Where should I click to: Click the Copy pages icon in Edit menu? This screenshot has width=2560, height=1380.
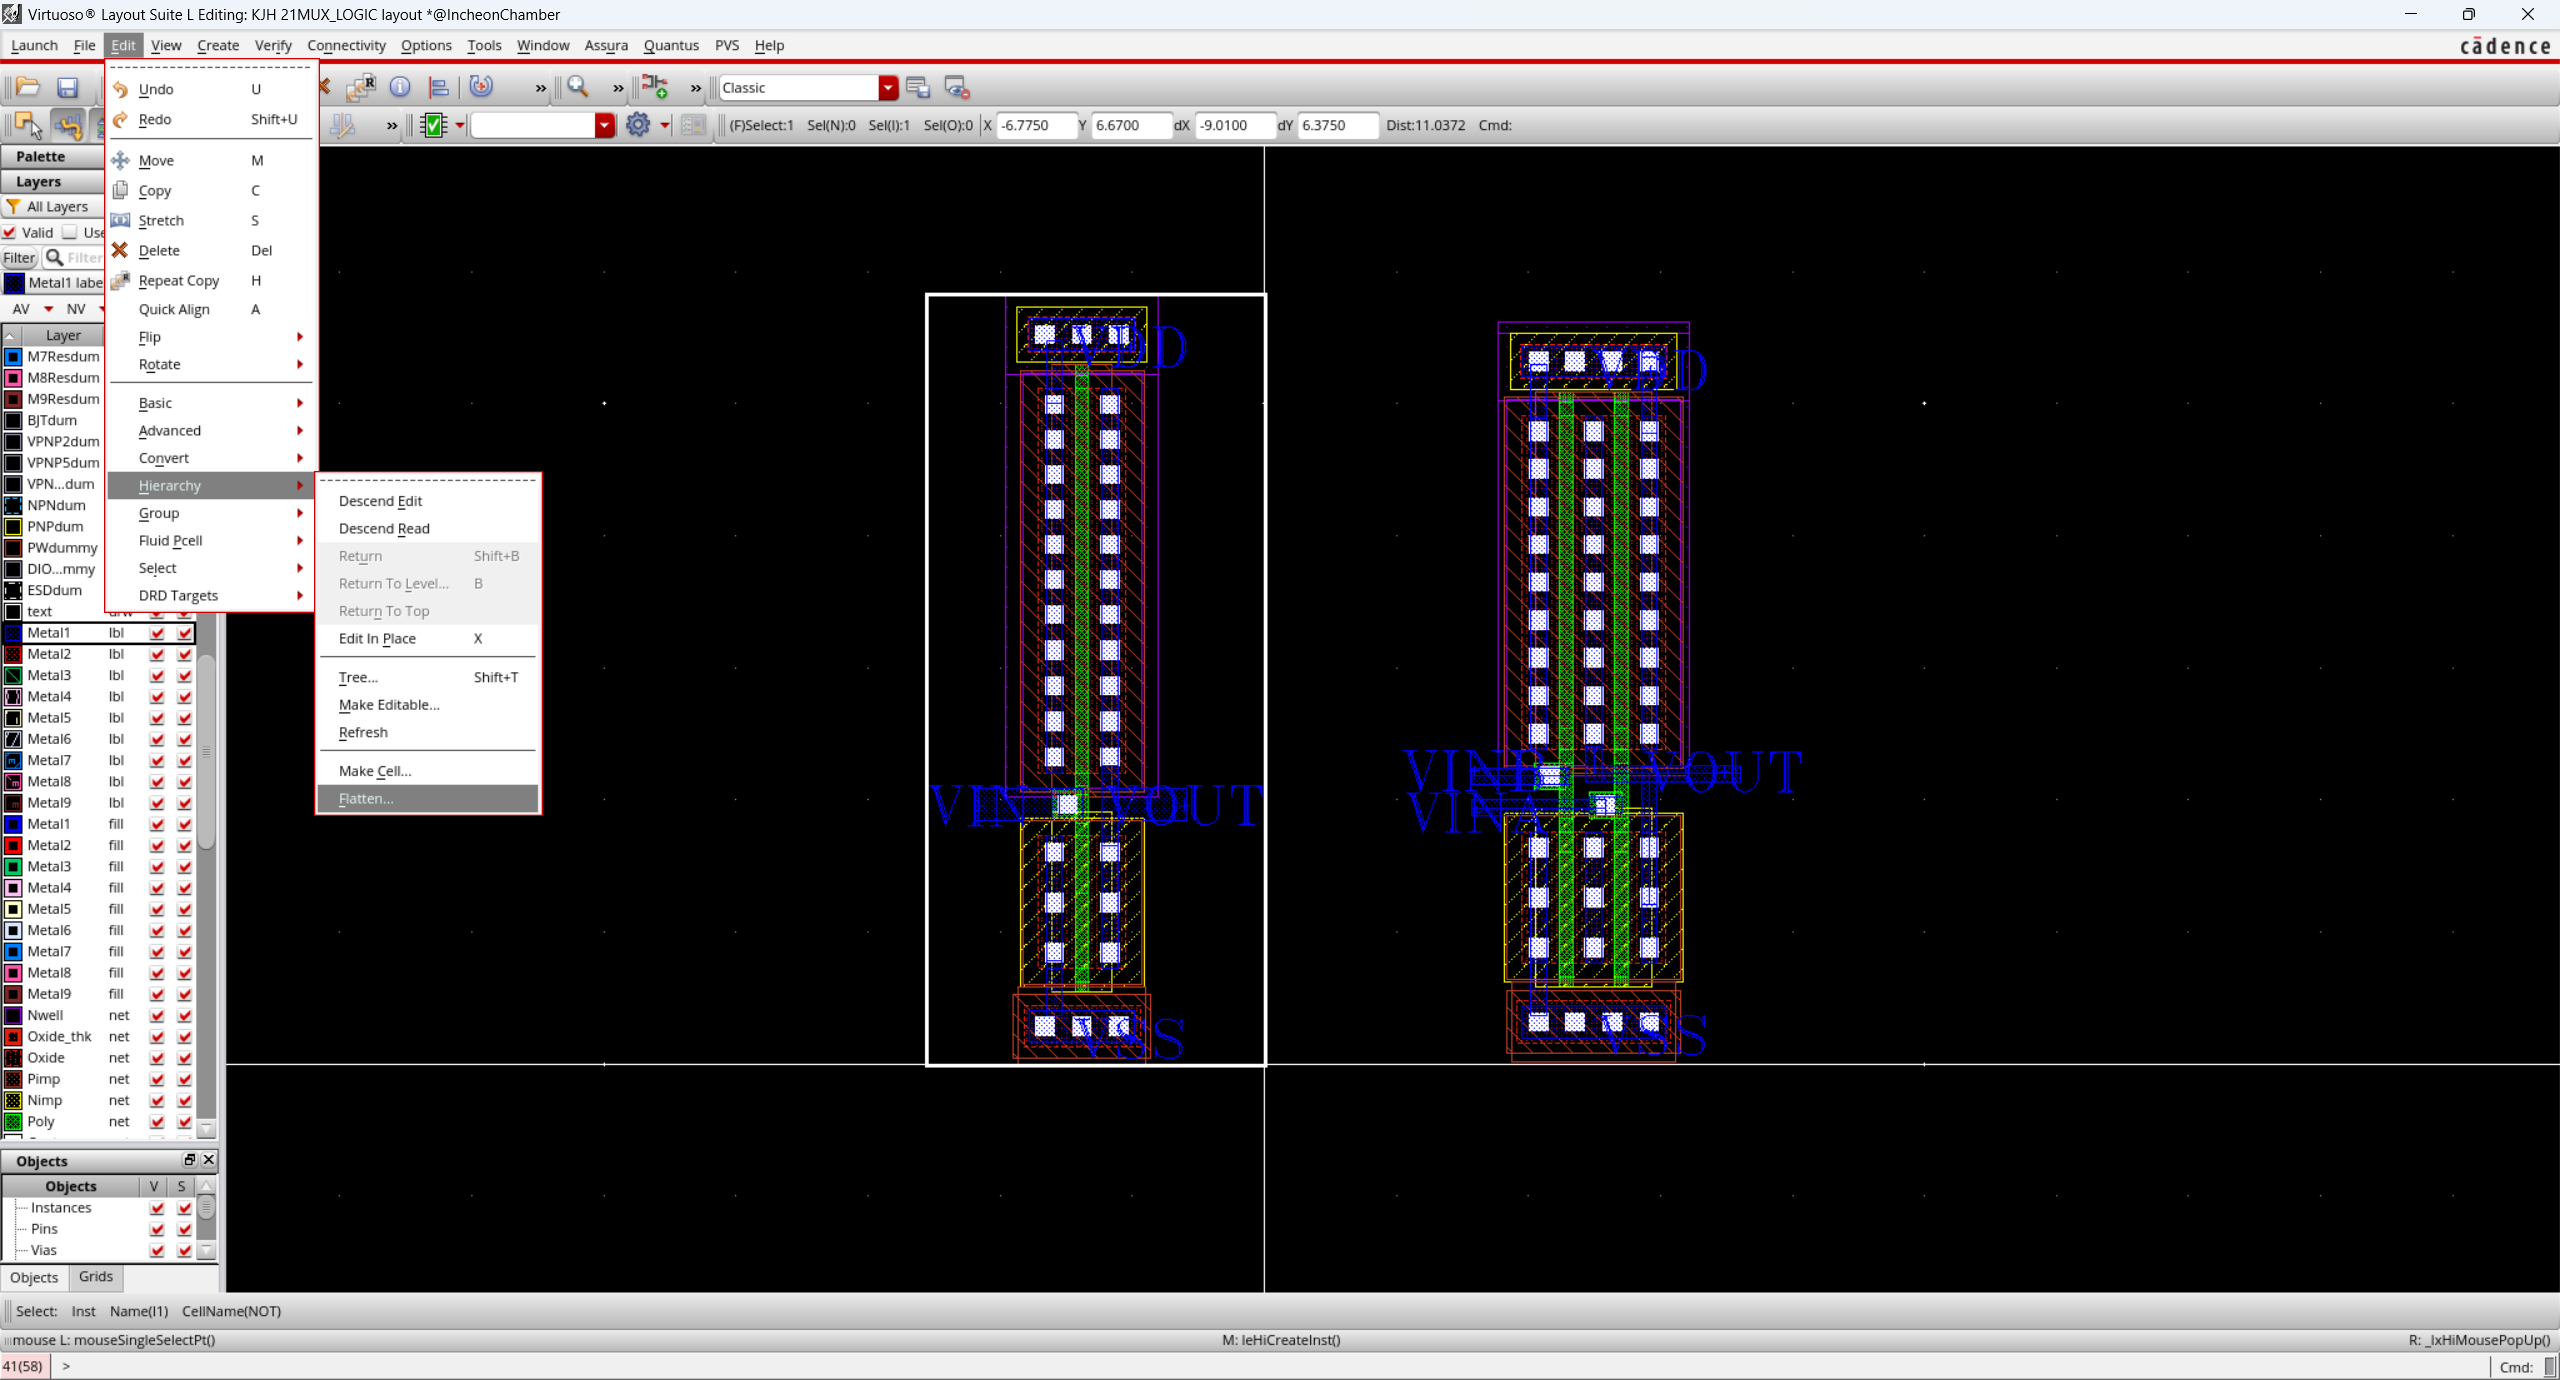[x=120, y=190]
